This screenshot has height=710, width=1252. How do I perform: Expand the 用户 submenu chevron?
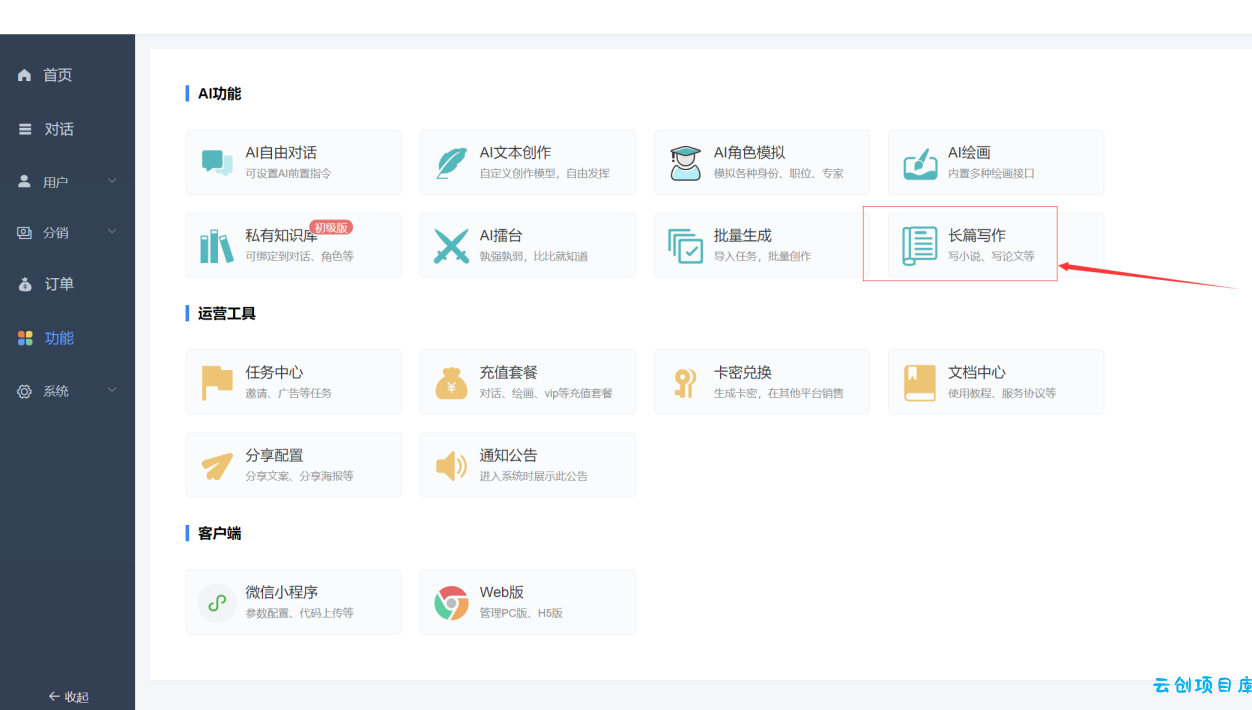click(x=112, y=181)
